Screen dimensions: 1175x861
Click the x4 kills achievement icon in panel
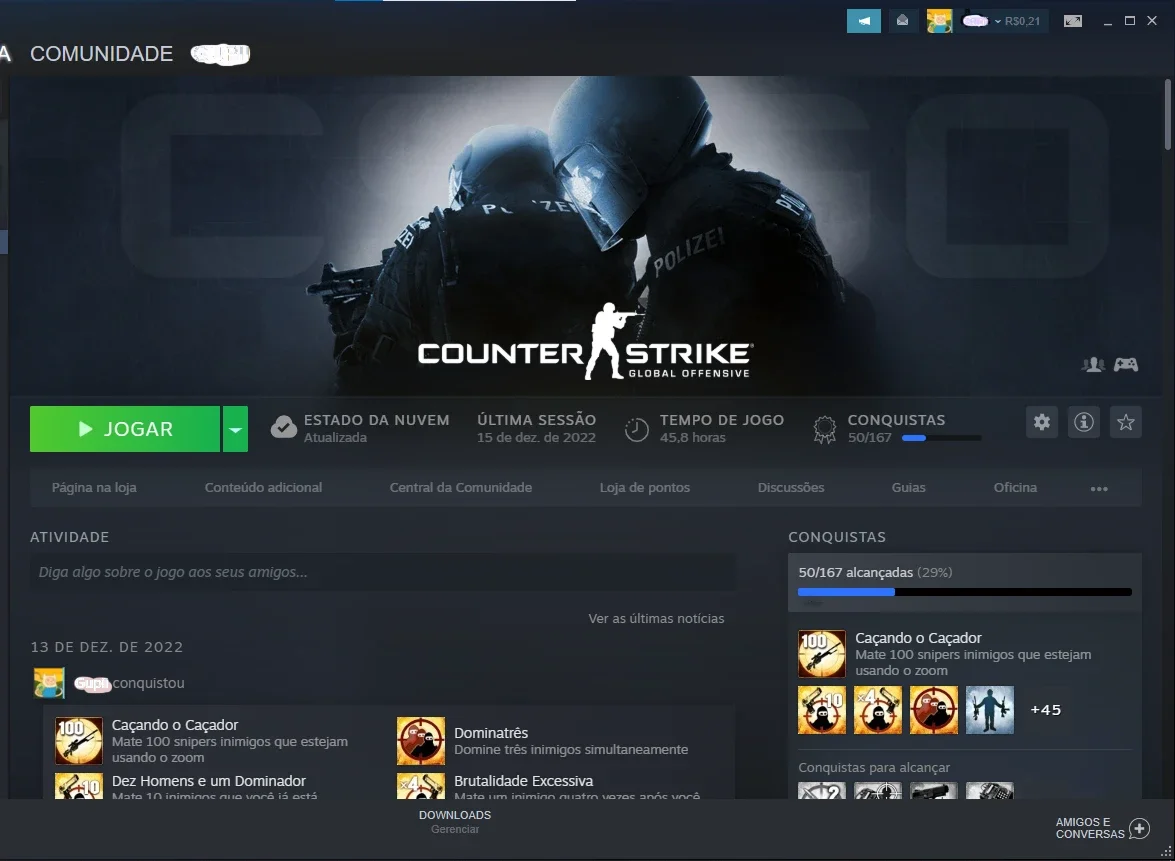878,710
